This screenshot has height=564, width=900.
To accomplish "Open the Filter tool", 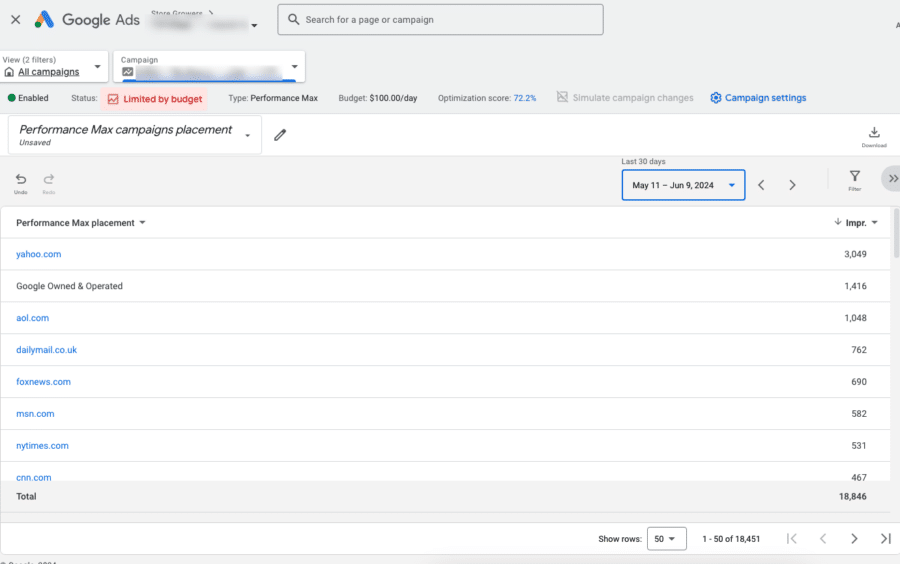I will point(855,180).
